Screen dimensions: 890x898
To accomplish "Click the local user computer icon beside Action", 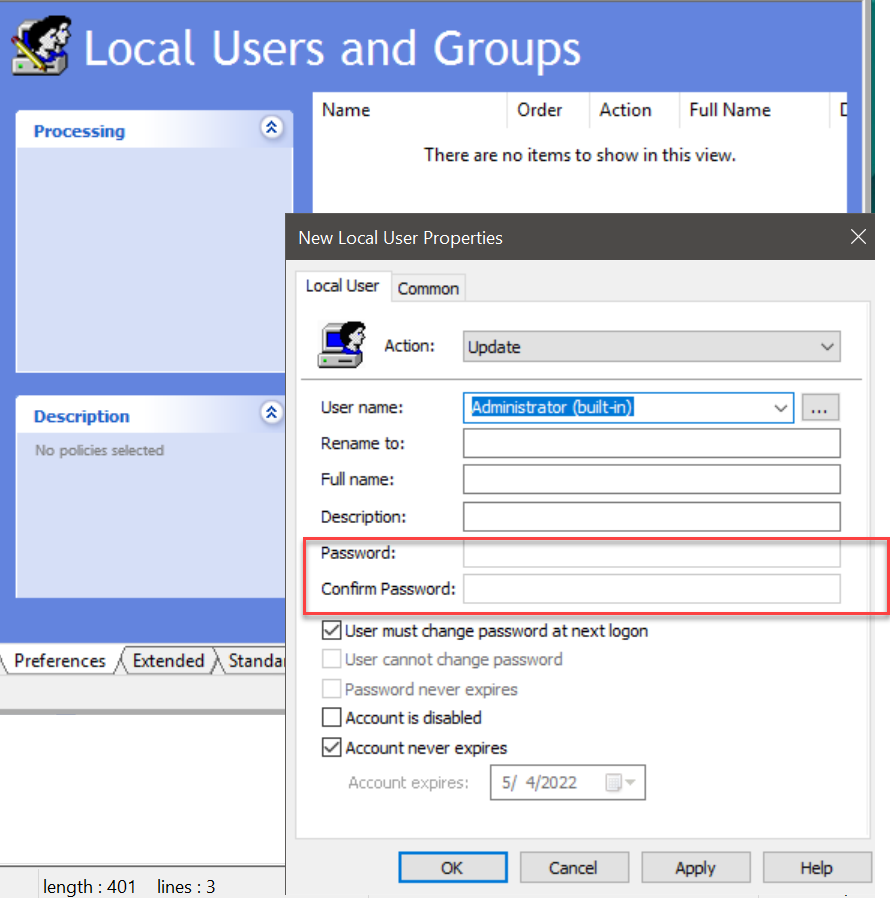I will (x=342, y=345).
